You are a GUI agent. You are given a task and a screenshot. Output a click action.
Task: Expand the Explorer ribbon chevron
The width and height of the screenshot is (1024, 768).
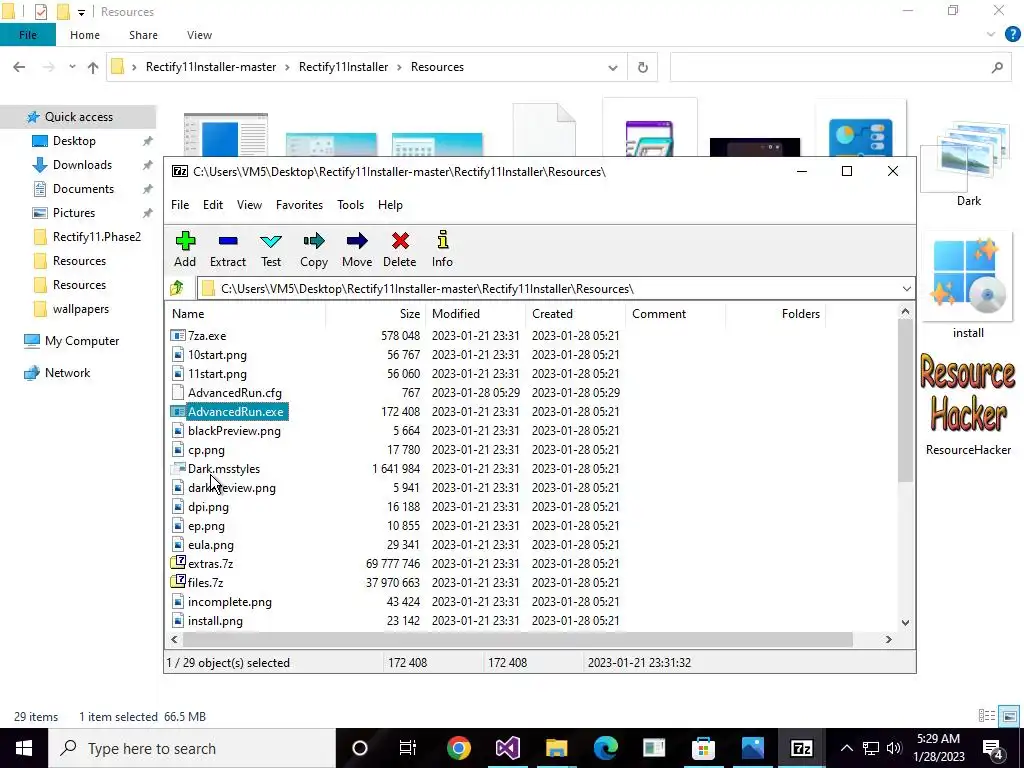click(x=991, y=35)
